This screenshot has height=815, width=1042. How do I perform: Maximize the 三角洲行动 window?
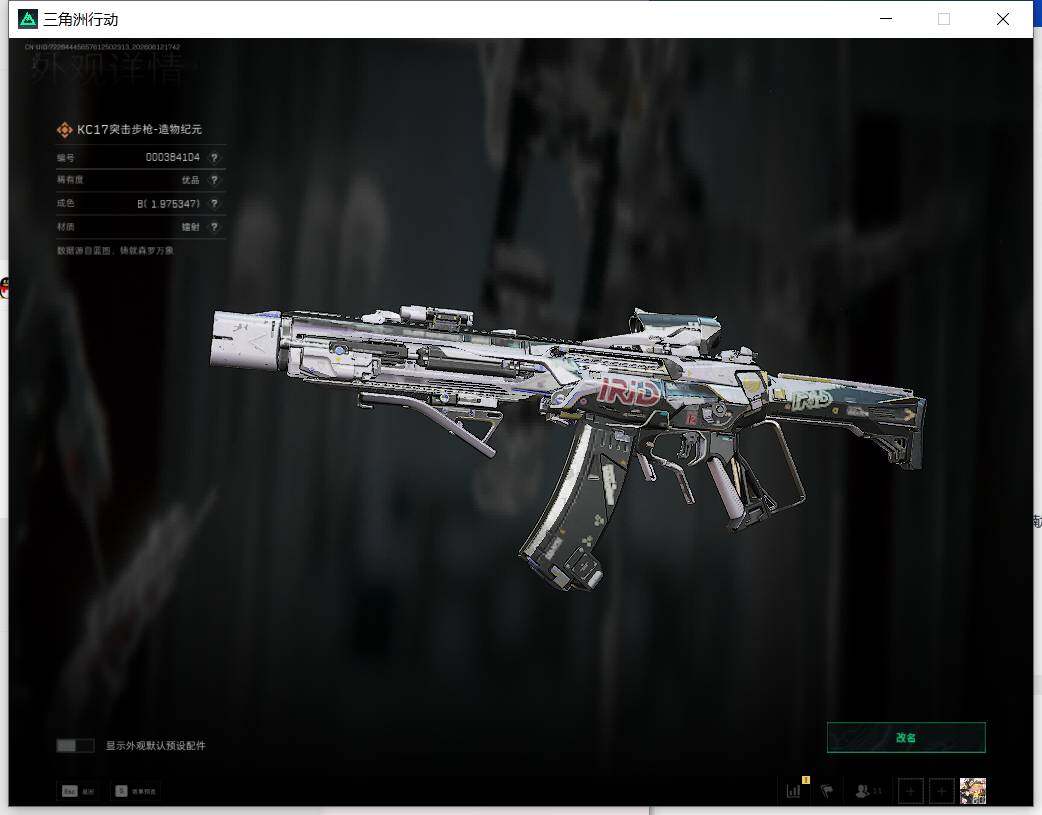point(944,19)
